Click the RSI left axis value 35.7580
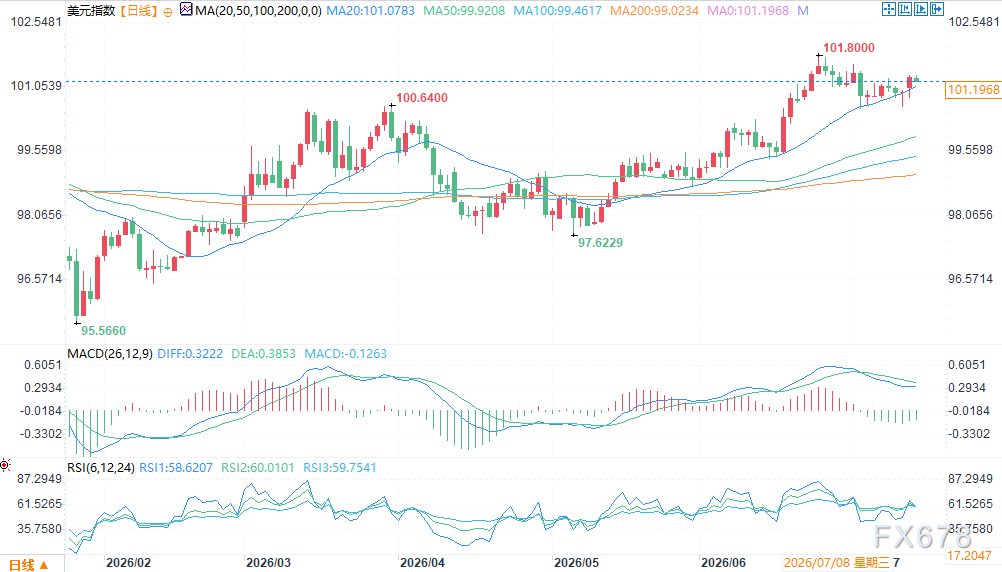1002x572 pixels. [x=40, y=529]
